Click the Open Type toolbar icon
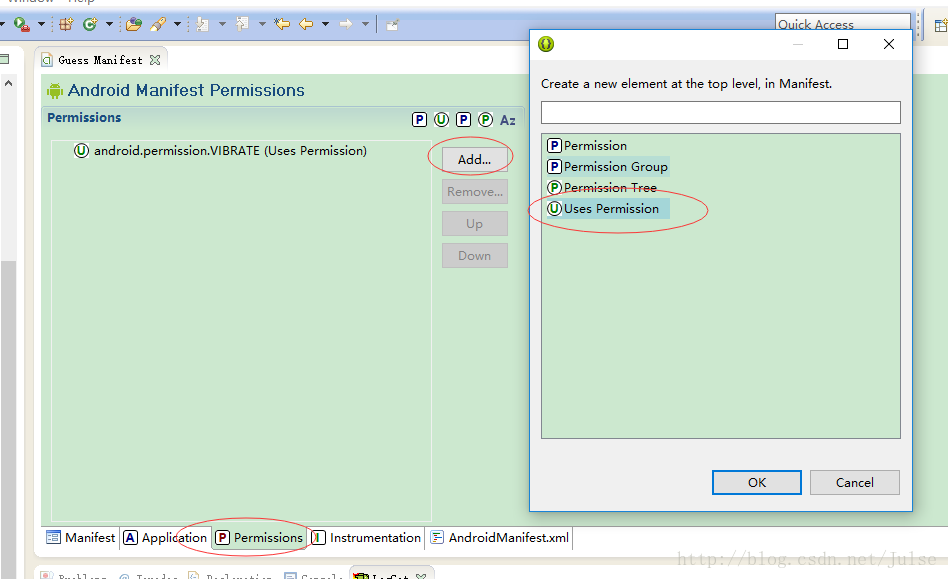 tap(134, 24)
